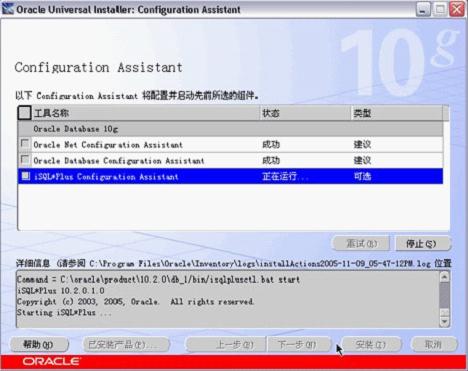Screen dimensions: 468x371
Task: Click the 状态 column header
Action: (305, 113)
